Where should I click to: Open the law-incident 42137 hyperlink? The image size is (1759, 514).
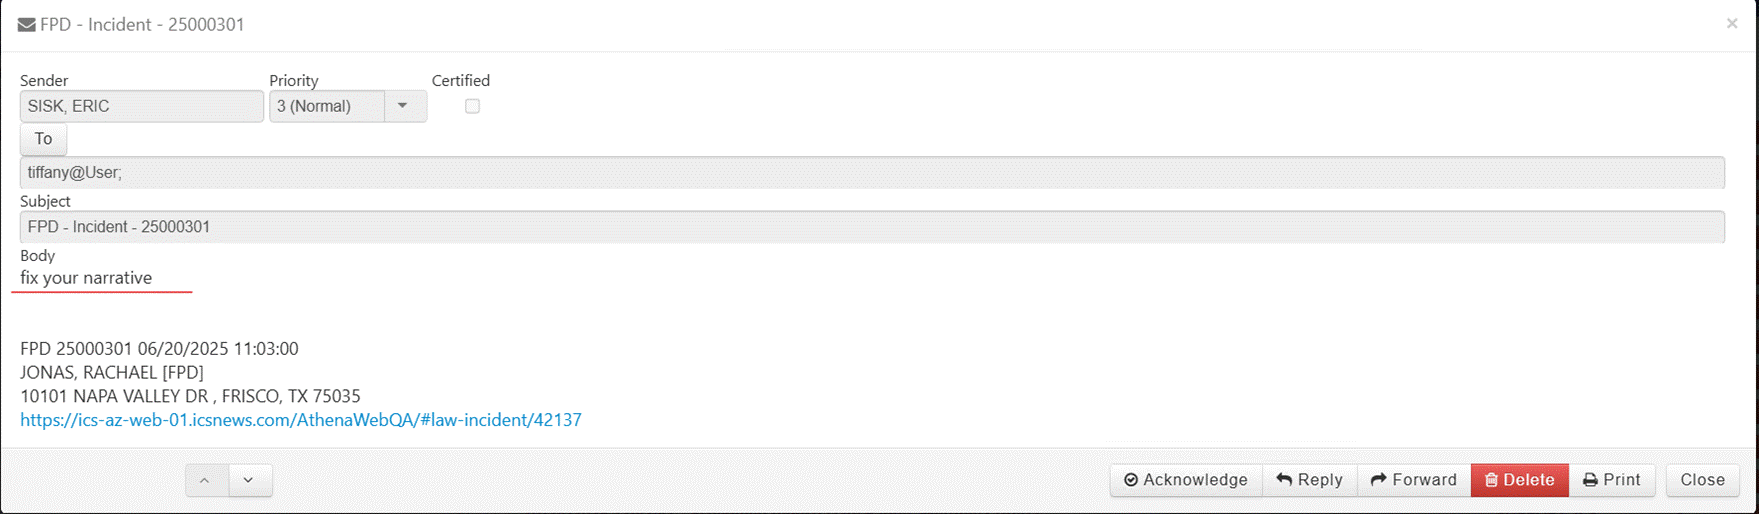(x=301, y=420)
